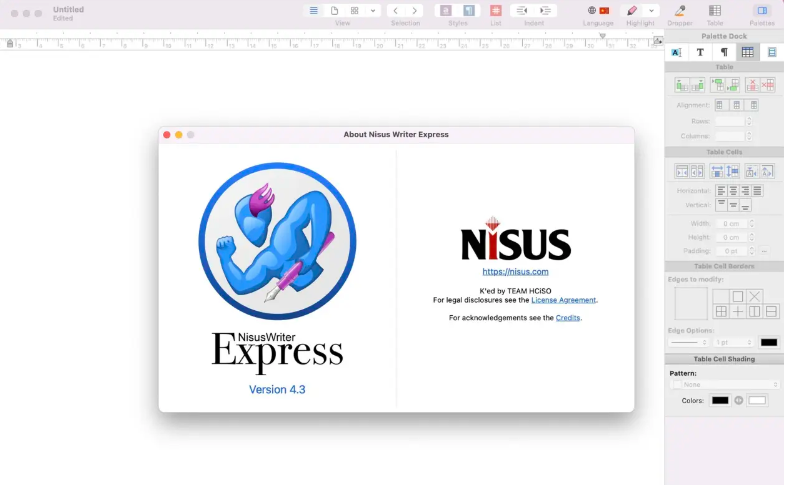Open the View options dropdown arrow
This screenshot has width=786, height=485.
tap(373, 11)
